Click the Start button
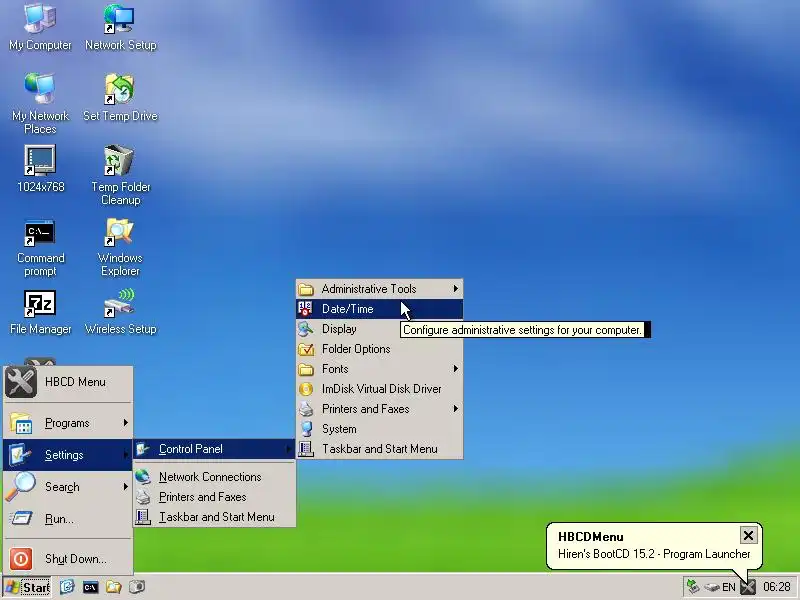 (27, 587)
